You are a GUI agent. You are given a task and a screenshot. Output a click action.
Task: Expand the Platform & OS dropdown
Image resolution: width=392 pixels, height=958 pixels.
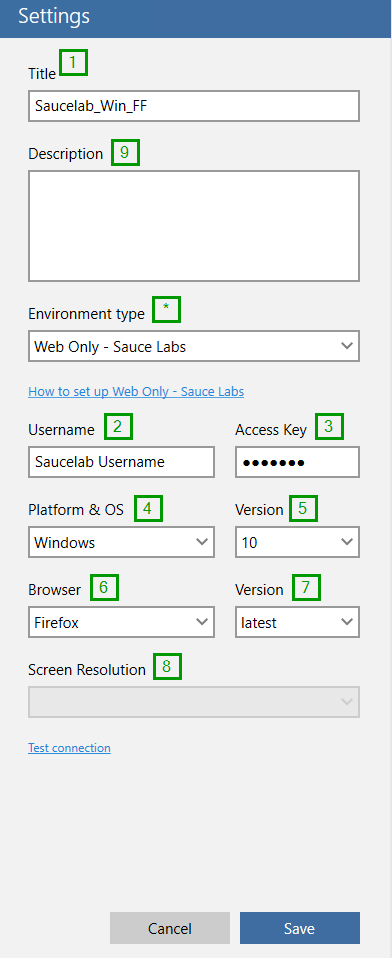click(x=121, y=542)
